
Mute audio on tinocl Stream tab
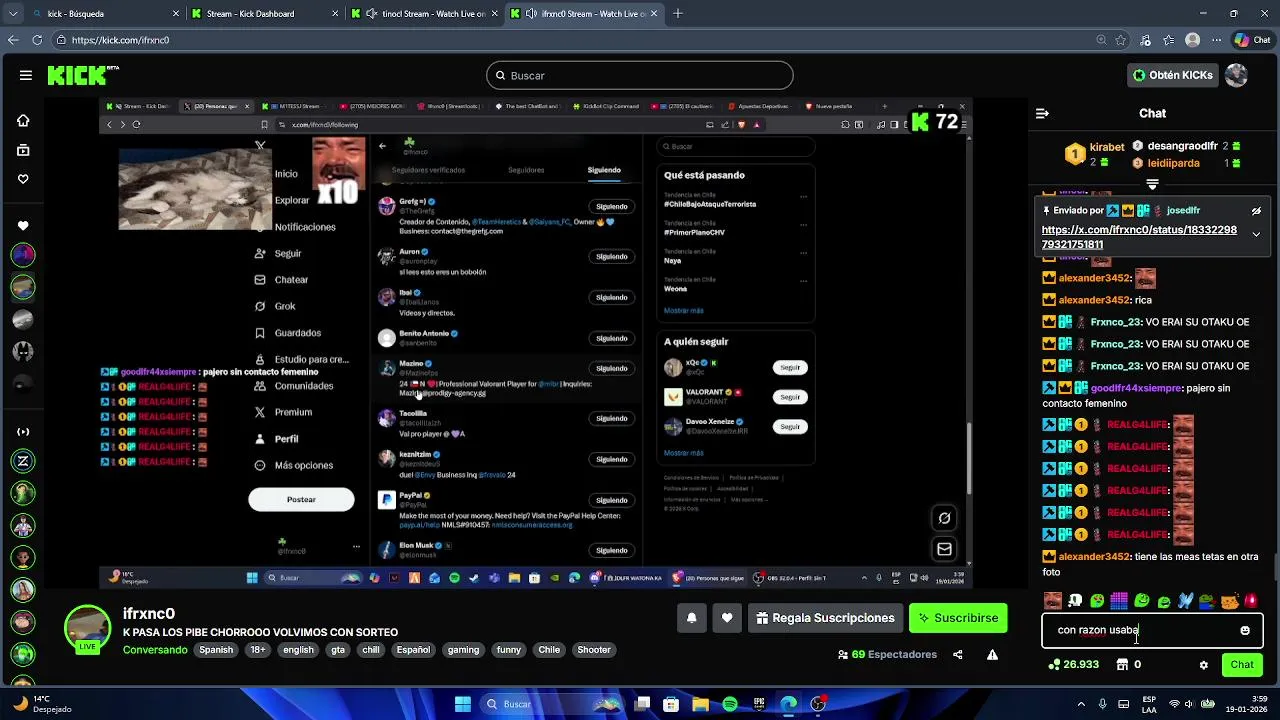(372, 14)
